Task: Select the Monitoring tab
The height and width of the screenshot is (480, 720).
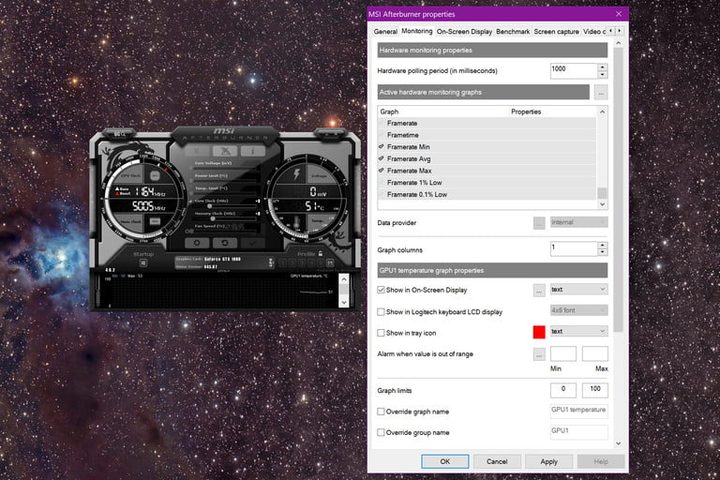Action: click(x=417, y=31)
